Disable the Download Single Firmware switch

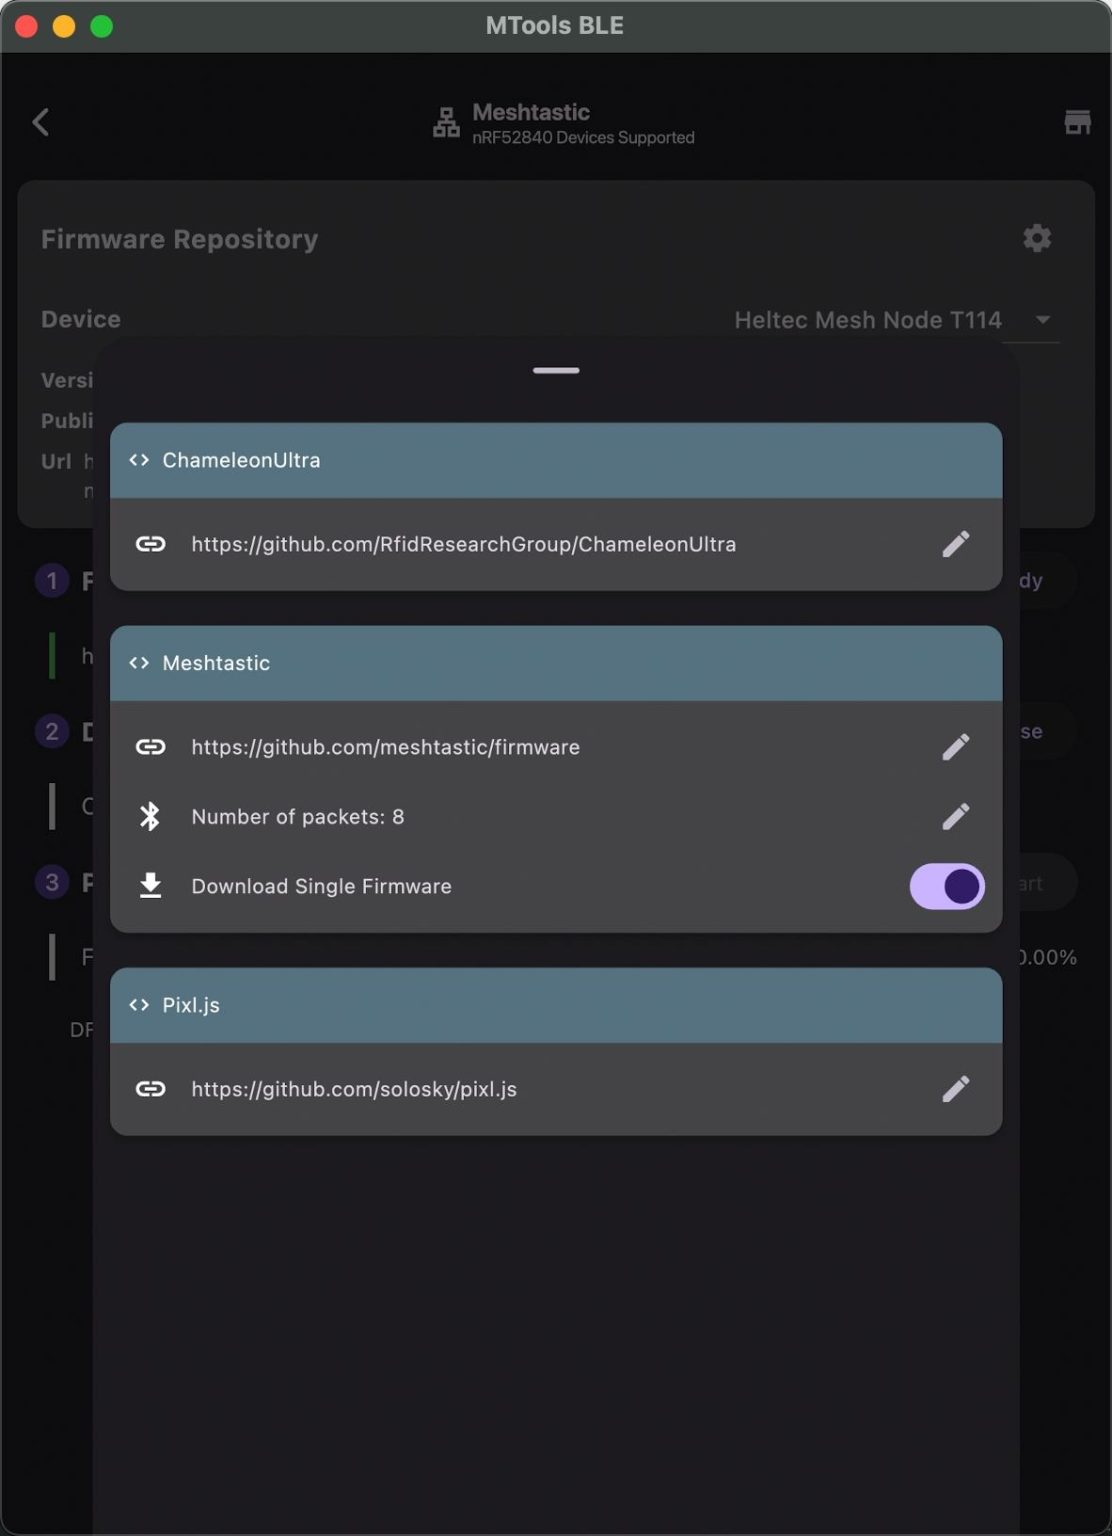[946, 887]
